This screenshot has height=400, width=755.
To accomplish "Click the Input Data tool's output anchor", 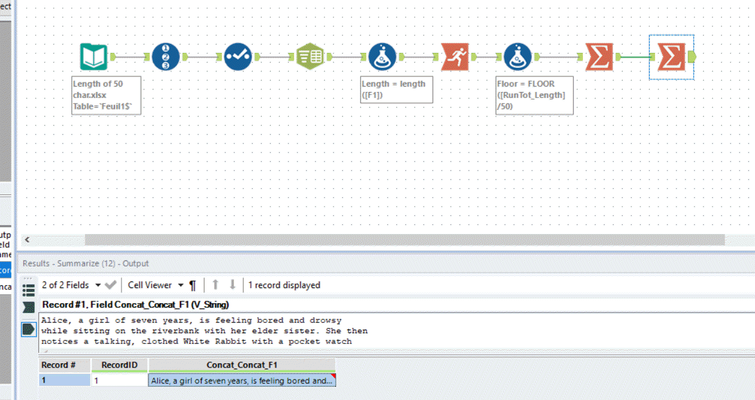I will (113, 57).
